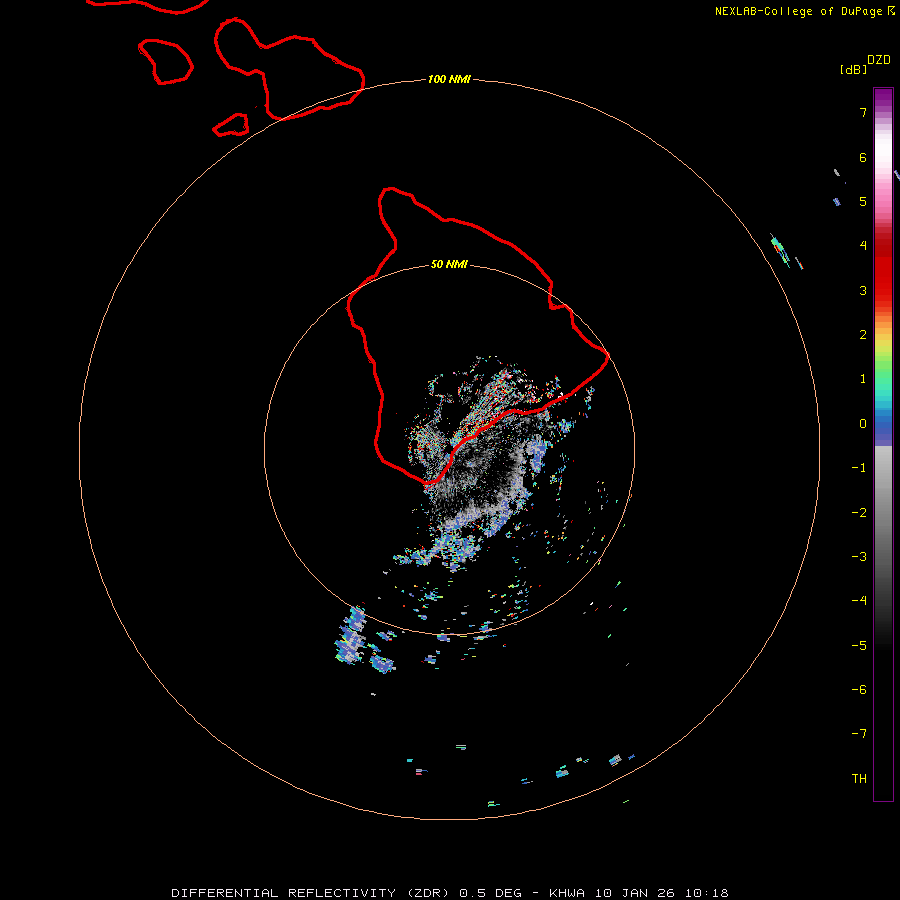This screenshot has width=900, height=900.
Task: Pick the purple top segment of the color bar
Action: [883, 96]
